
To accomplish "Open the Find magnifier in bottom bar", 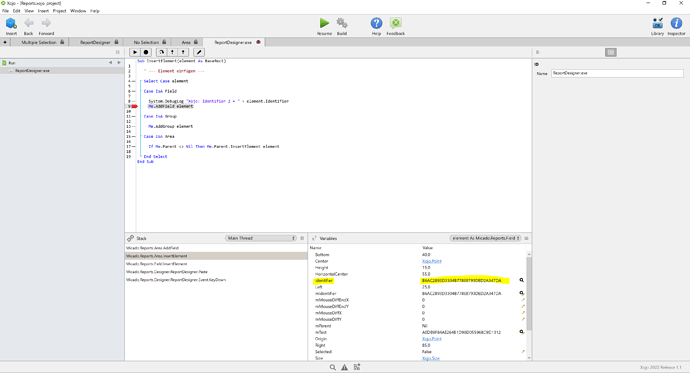I will pos(333,367).
